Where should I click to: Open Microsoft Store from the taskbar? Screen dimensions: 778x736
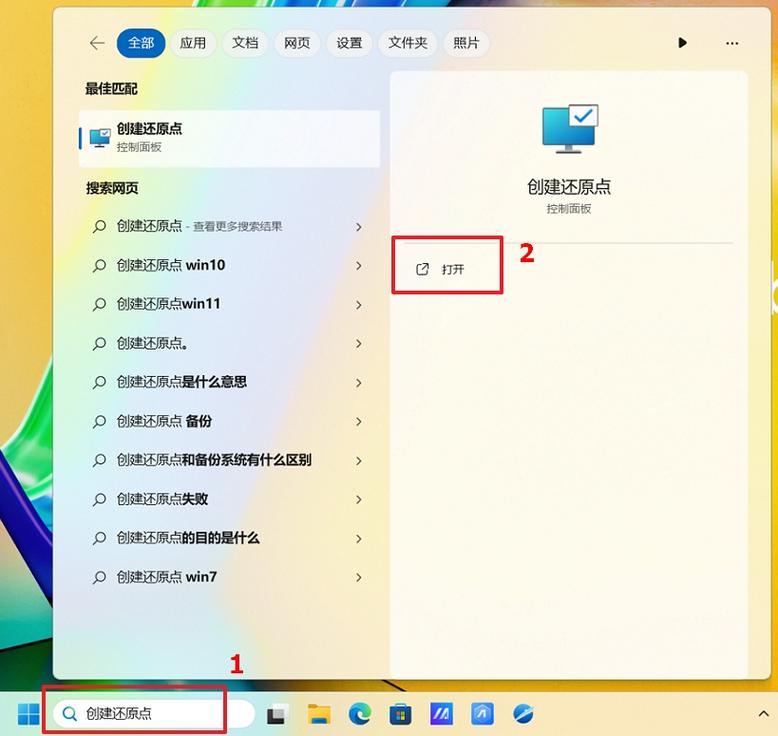tap(401, 714)
